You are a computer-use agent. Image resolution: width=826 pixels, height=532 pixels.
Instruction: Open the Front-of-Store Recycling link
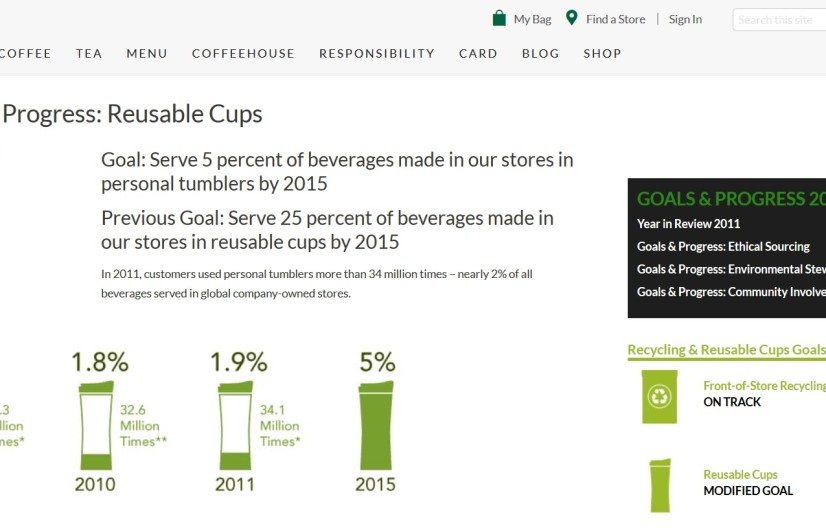coord(764,386)
